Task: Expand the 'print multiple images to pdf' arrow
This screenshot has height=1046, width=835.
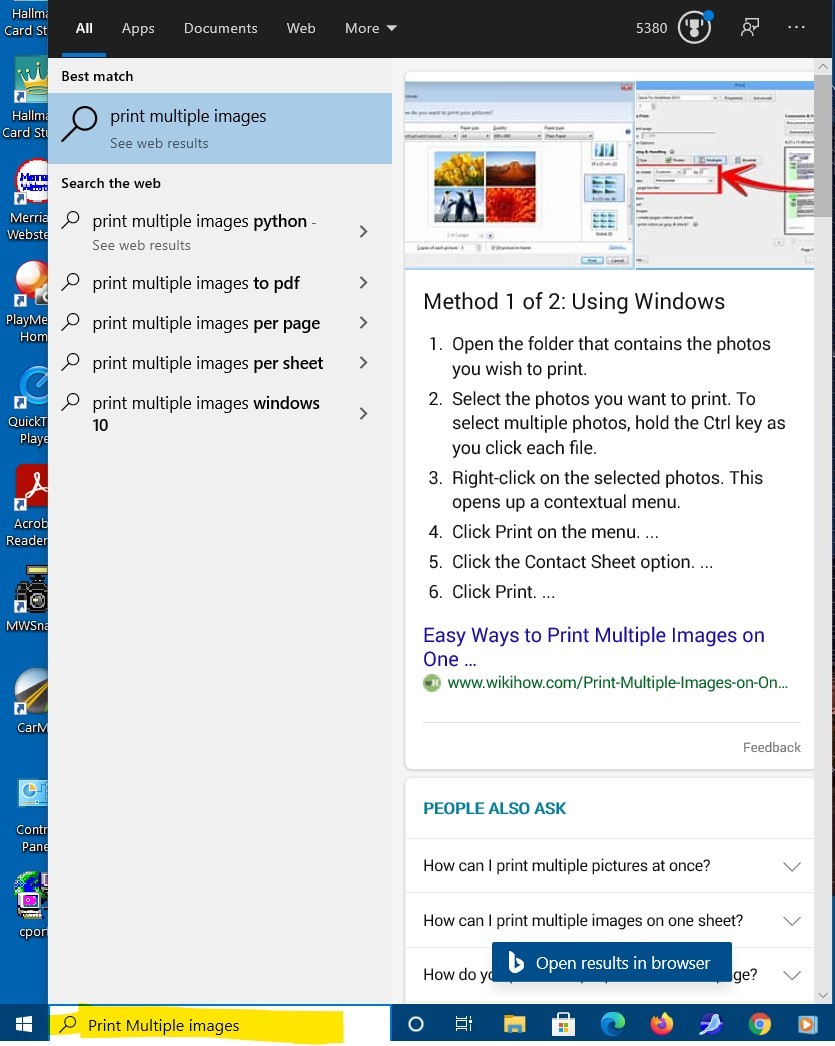Action: [x=363, y=283]
